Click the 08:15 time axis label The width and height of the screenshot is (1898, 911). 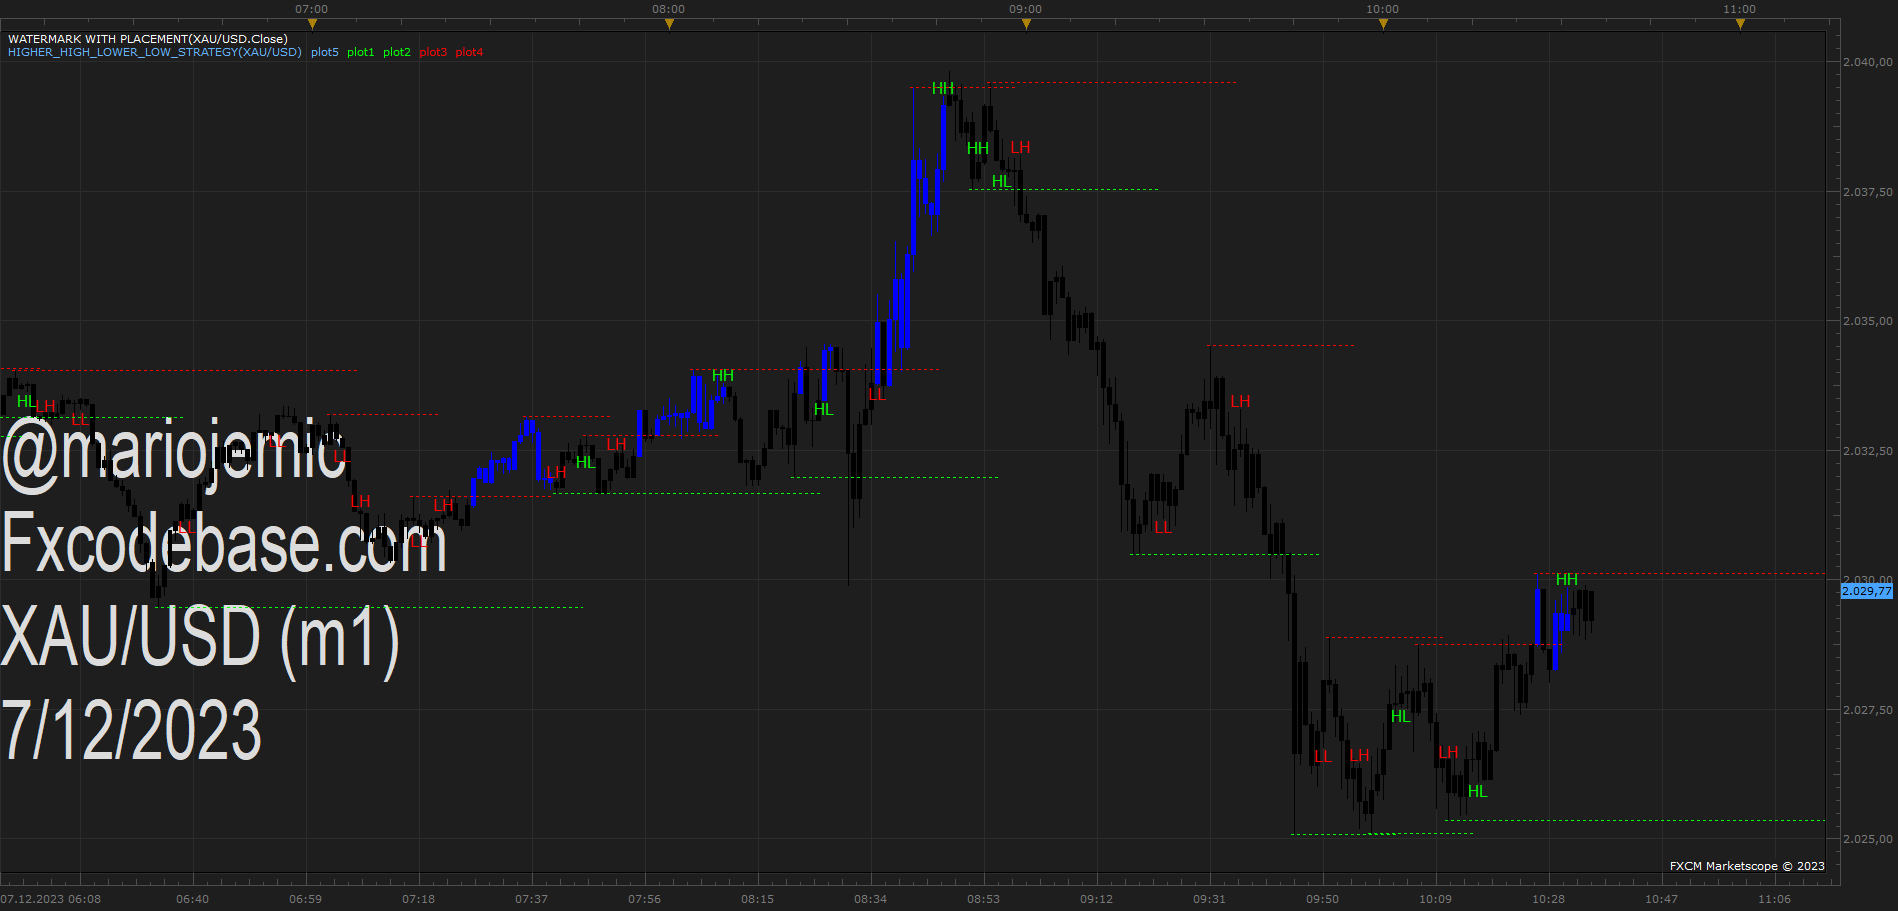(758, 899)
